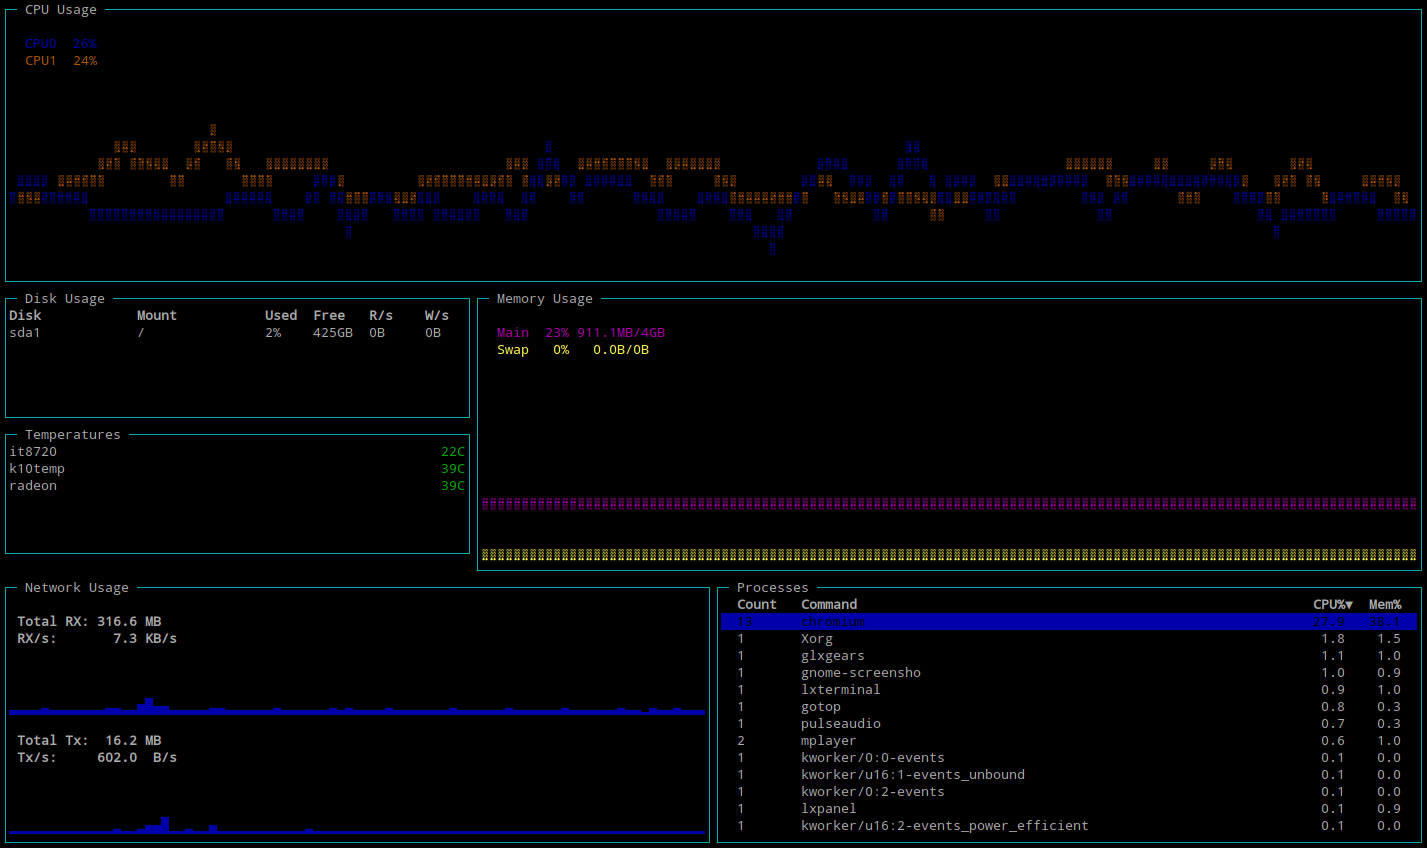
Task: Click the Network Usage panel title
Action: click(x=77, y=588)
